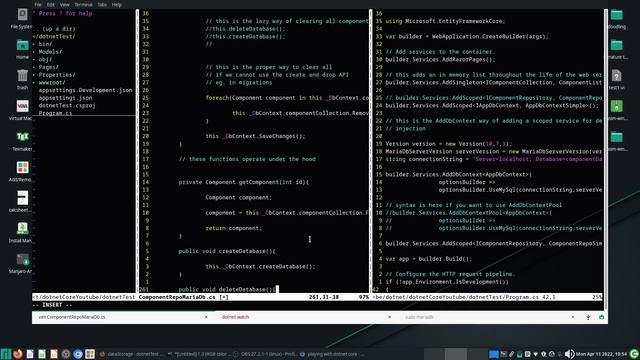The height and width of the screenshot is (360, 640).
Task: Open the nature folder on desktop
Action: [x=616, y=45]
